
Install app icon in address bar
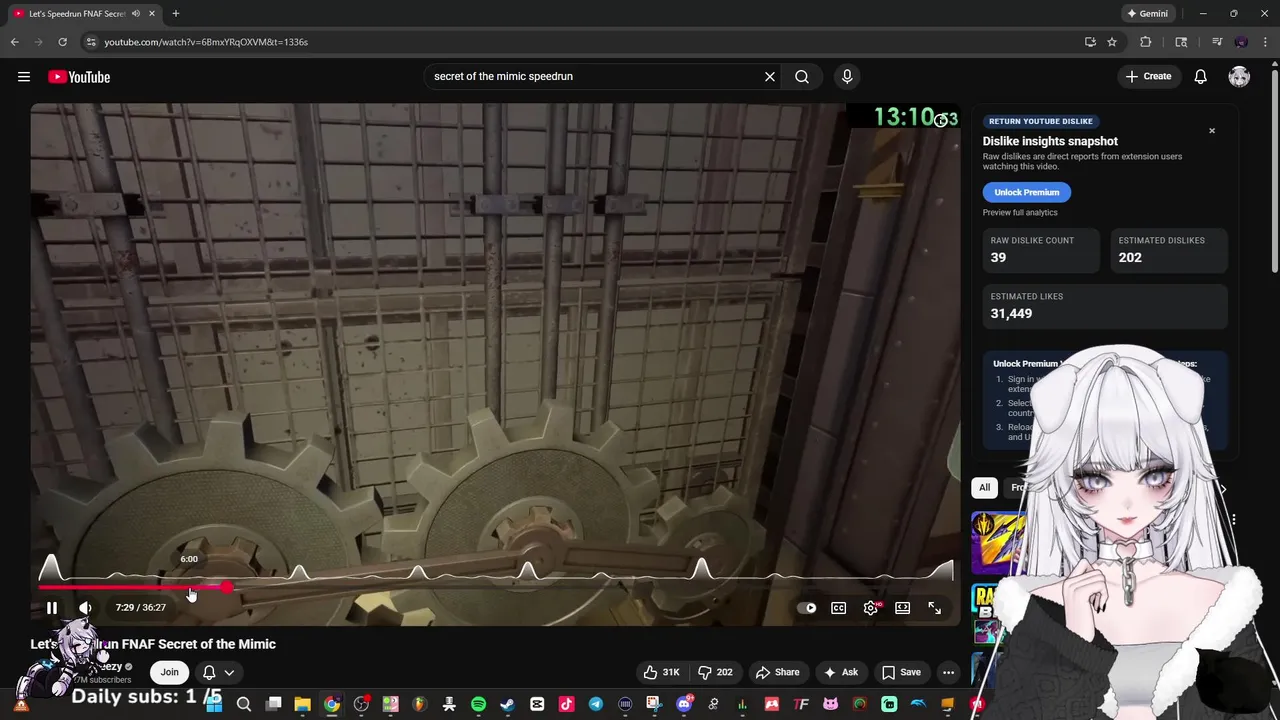click(1090, 42)
